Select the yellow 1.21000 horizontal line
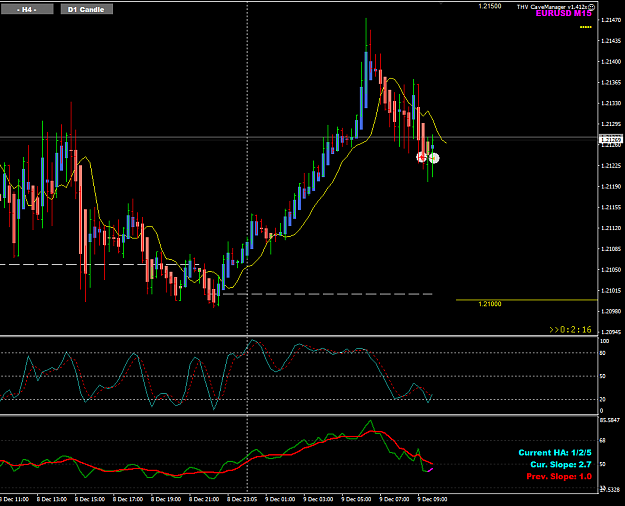The height and width of the screenshot is (506, 625). pos(527,299)
